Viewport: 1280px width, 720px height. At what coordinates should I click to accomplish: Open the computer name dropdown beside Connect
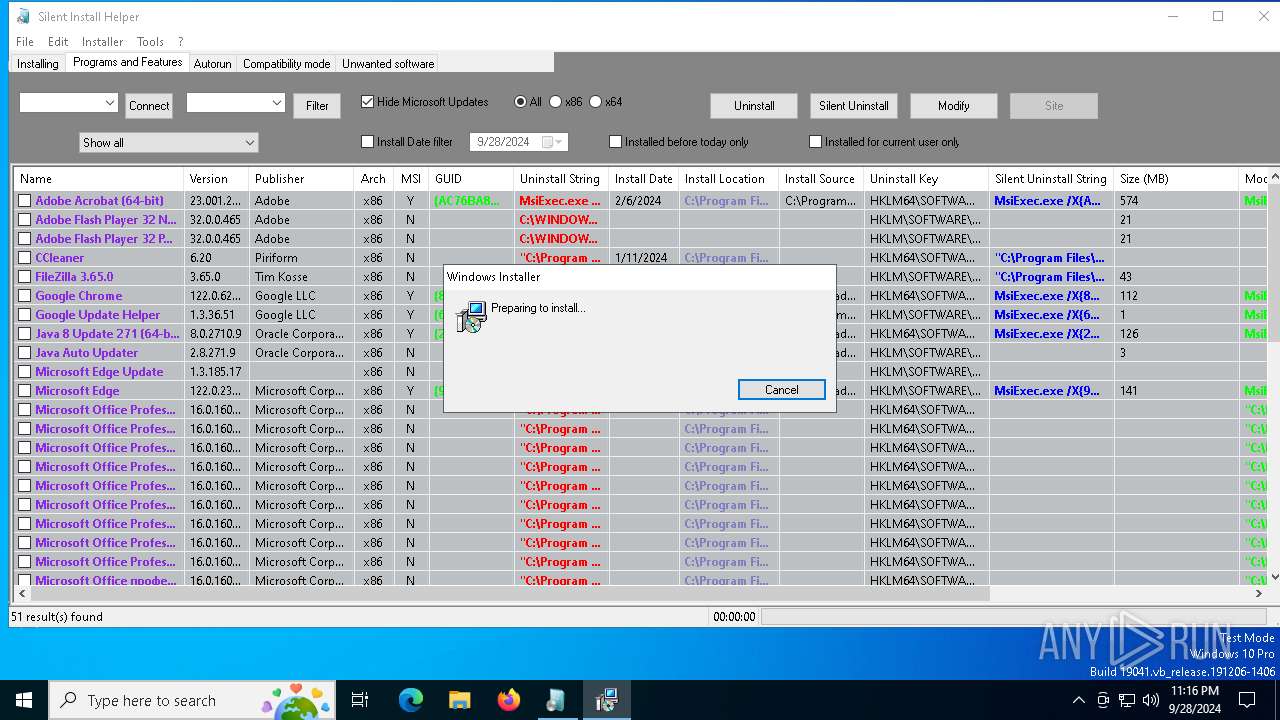(110, 103)
